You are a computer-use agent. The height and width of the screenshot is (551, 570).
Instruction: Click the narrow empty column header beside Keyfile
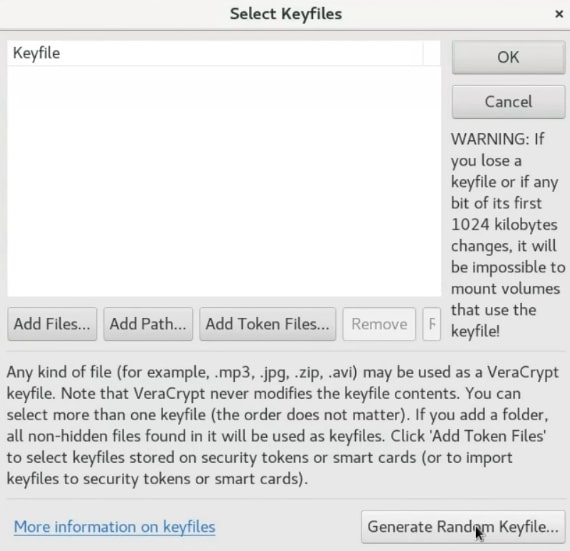coord(431,53)
